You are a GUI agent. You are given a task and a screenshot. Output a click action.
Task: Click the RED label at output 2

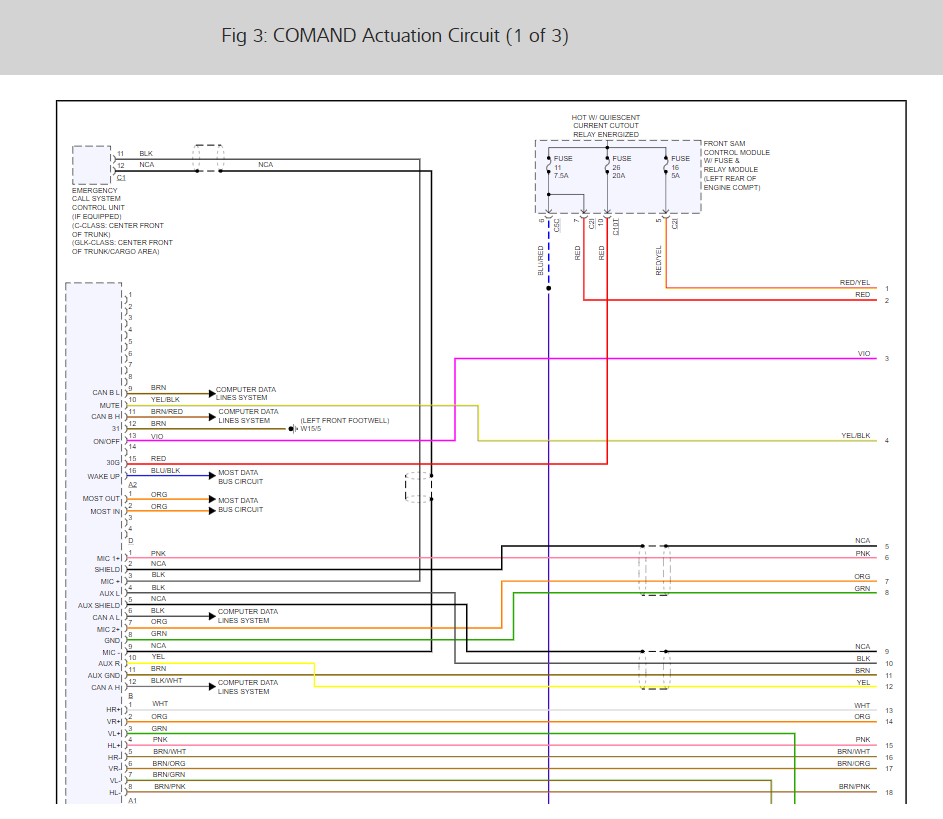click(x=862, y=295)
